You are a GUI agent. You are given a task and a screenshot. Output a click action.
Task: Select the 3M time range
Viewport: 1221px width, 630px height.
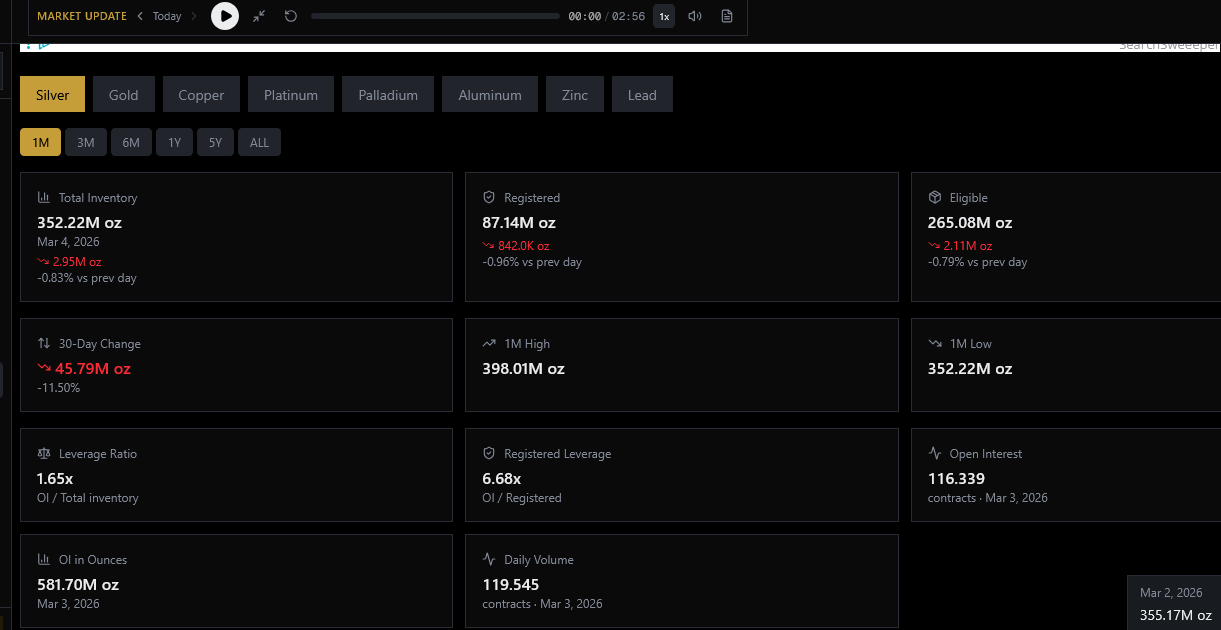[85, 142]
